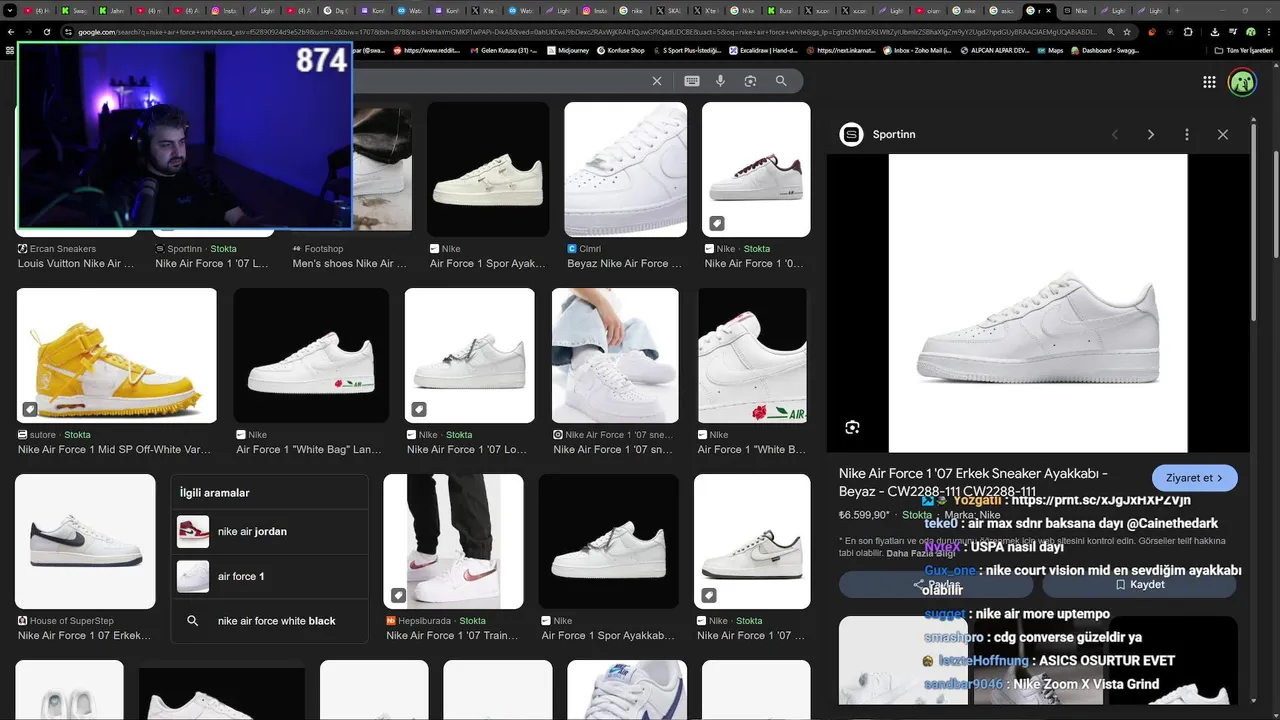Screen dimensions: 1280x720
Task: Open the Sportinn Nike Air Force '07 L result
Action: (x=211, y=263)
